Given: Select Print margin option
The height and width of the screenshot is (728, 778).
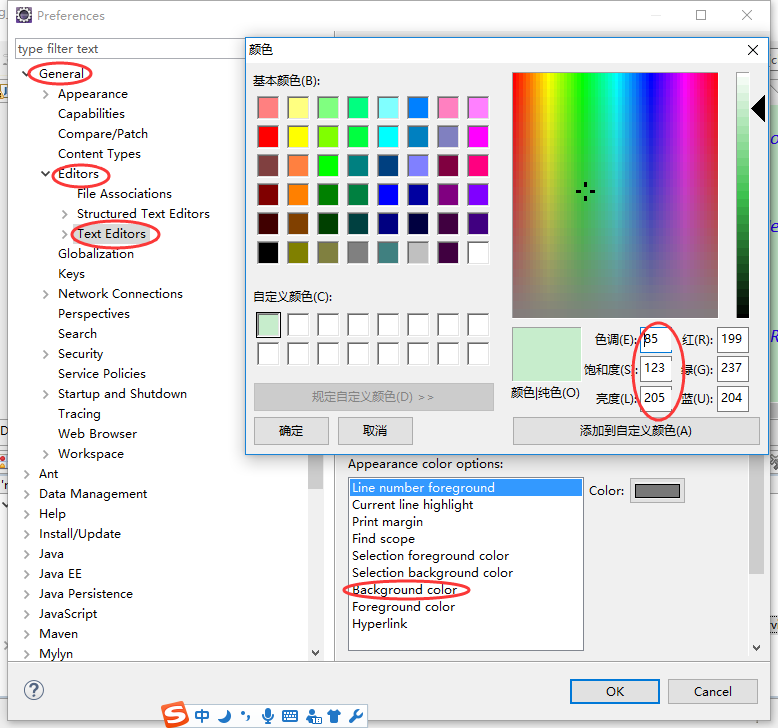Looking at the screenshot, I should [x=387, y=522].
